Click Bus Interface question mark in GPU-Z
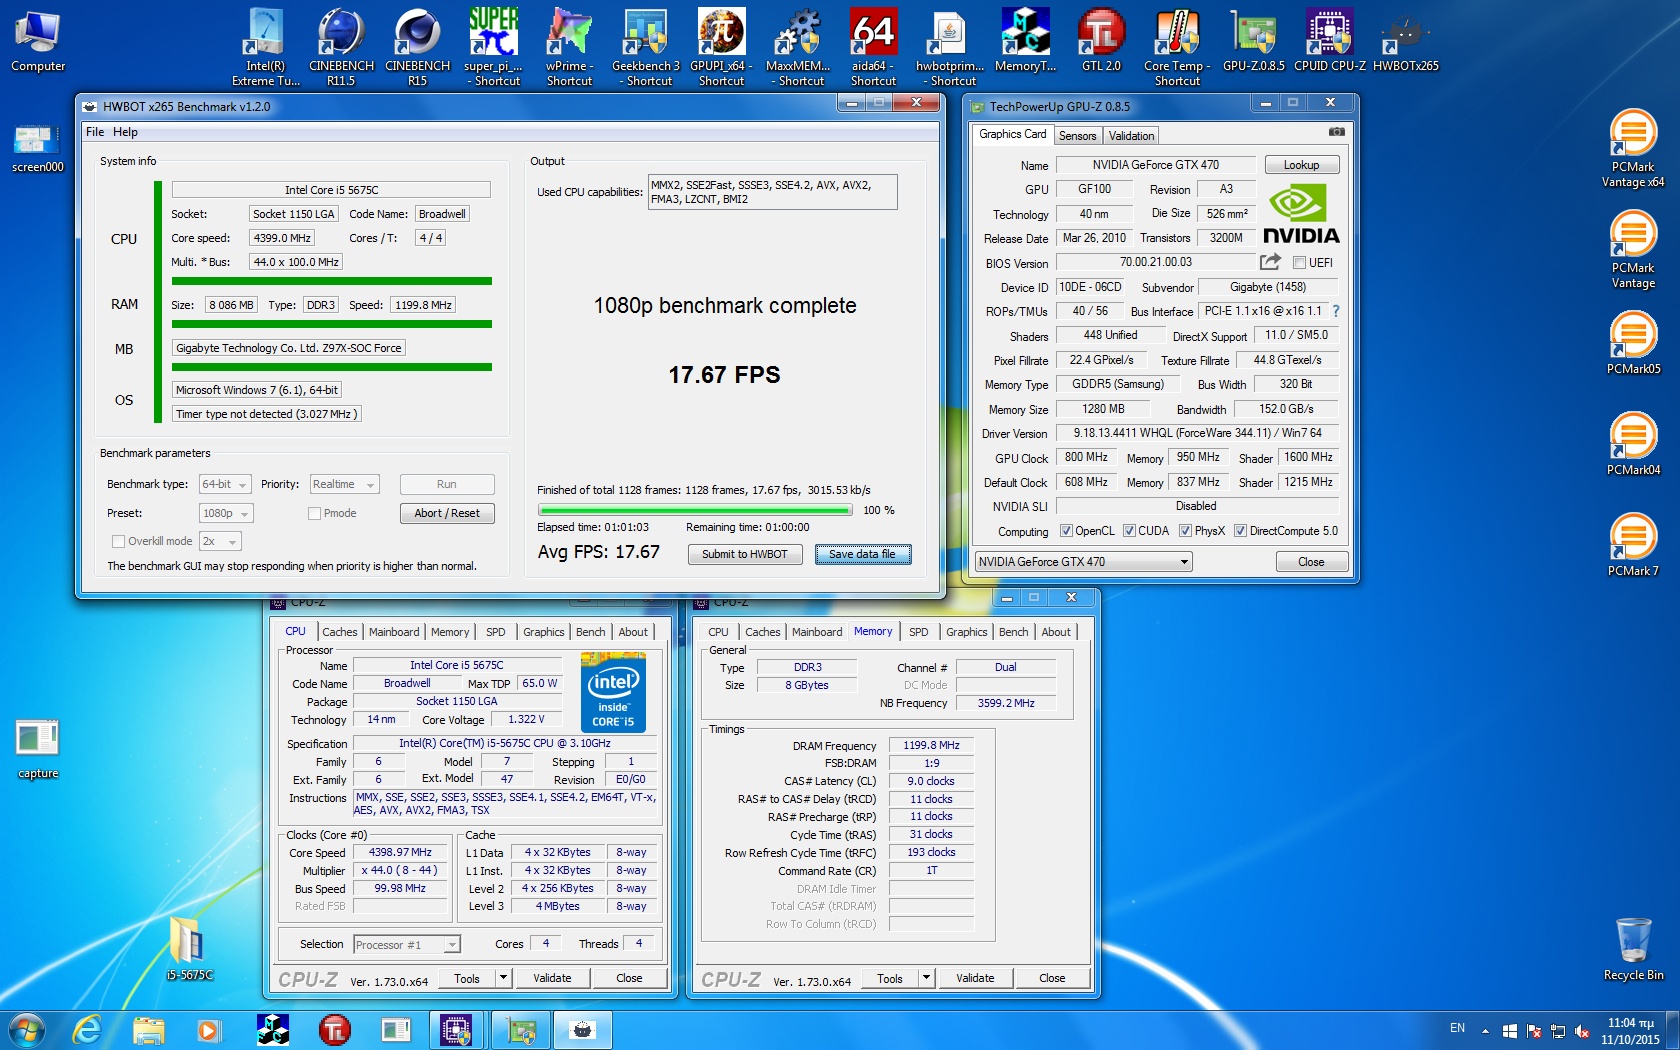Image resolution: width=1680 pixels, height=1050 pixels. coord(1336,311)
